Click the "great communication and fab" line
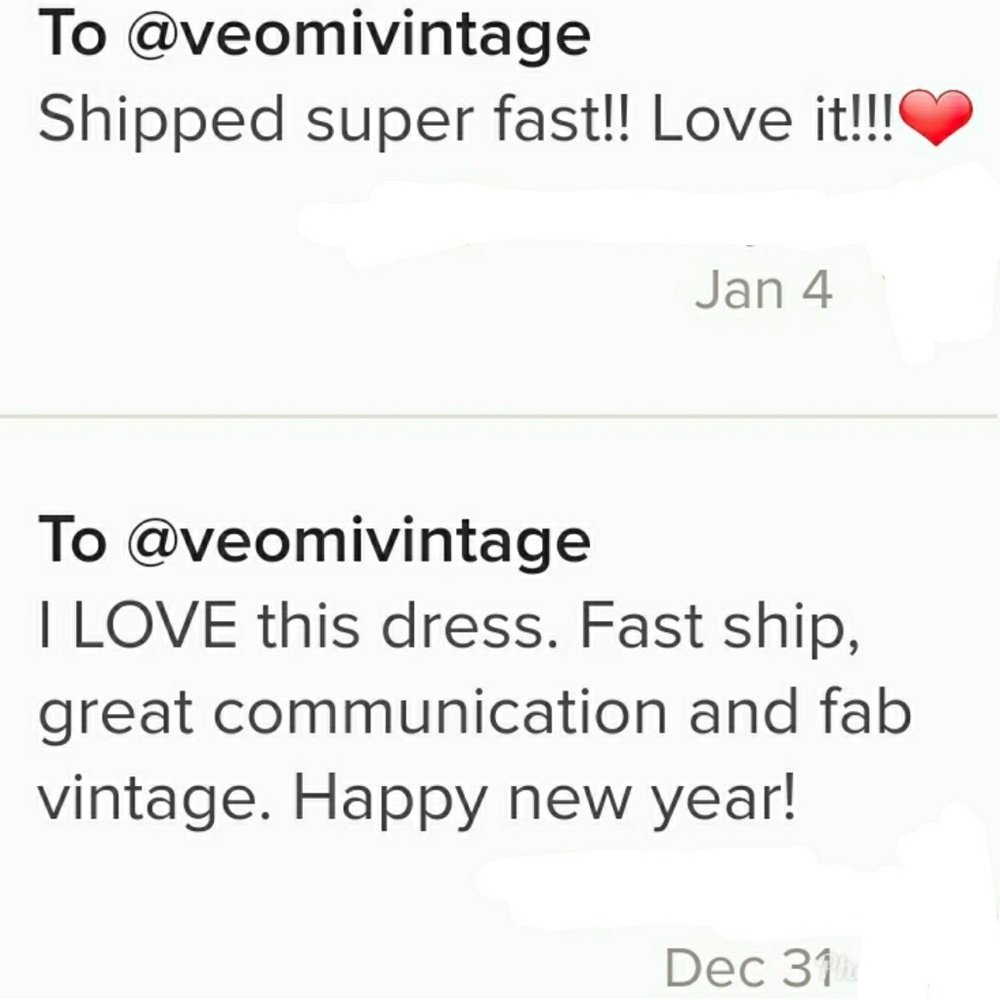This screenshot has width=1000, height=1000. [x=474, y=712]
